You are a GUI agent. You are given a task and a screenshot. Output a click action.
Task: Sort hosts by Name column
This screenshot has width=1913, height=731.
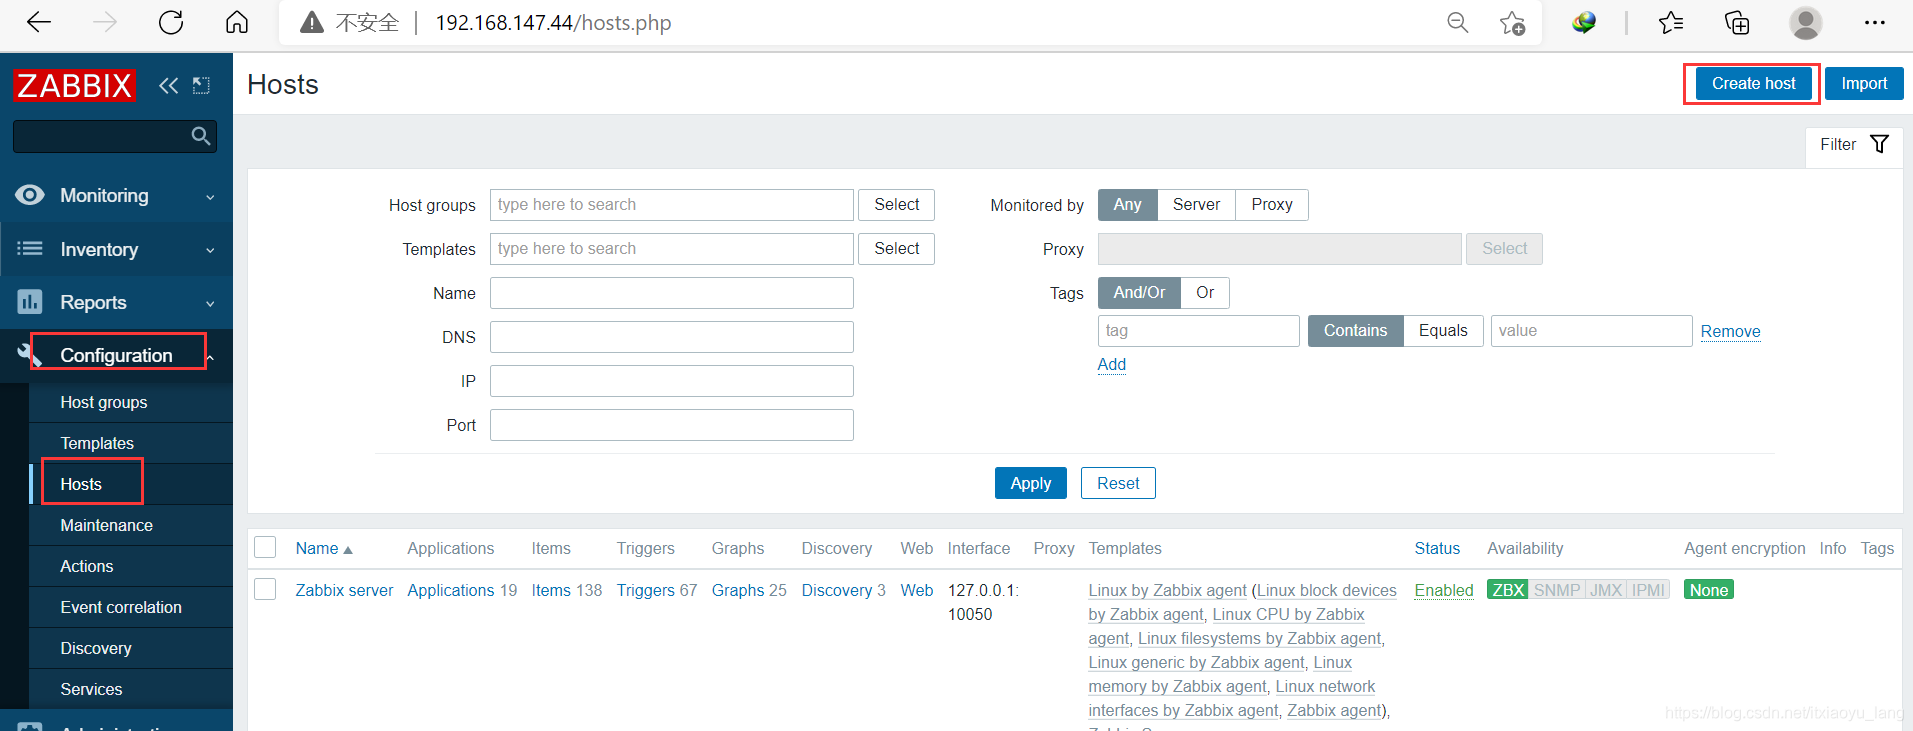(x=324, y=548)
